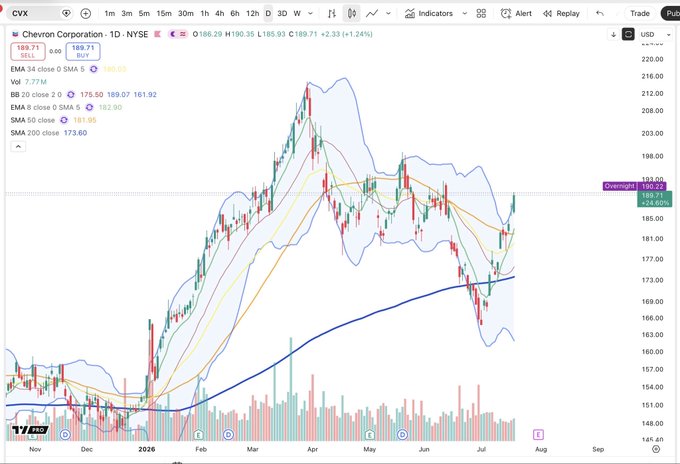Select the Line chart style icon

(372, 14)
